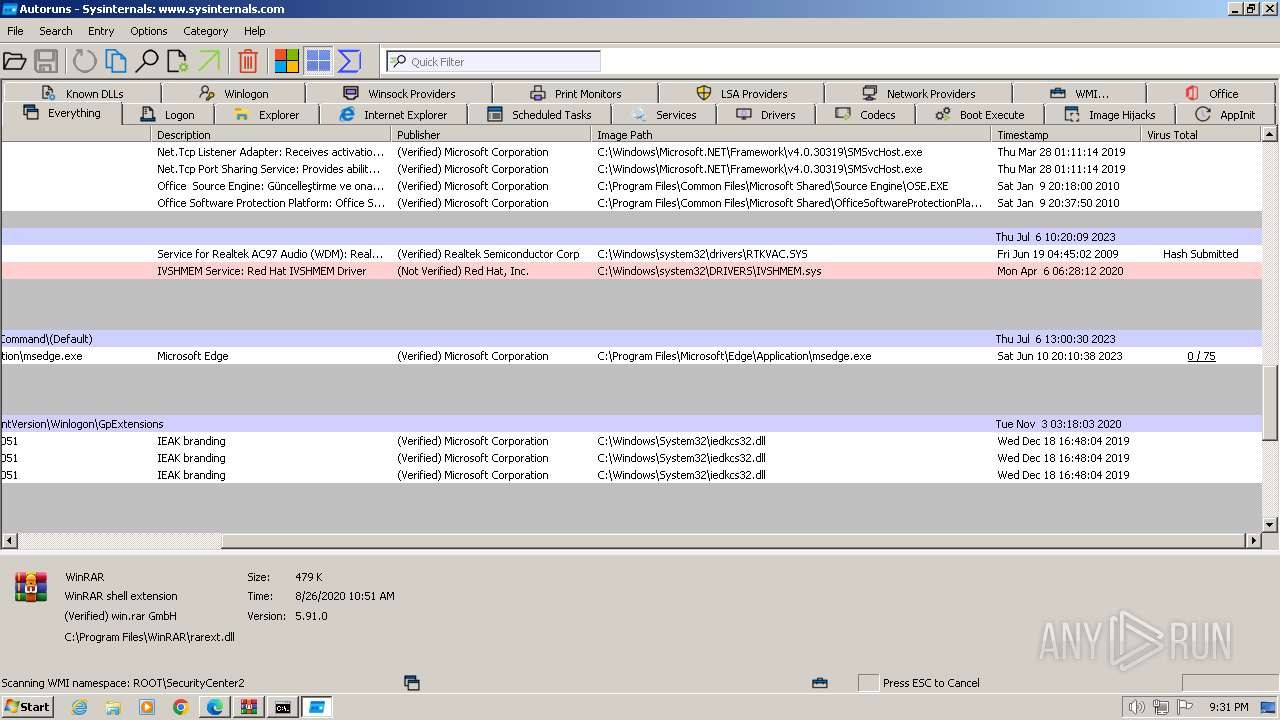The image size is (1280, 720).
Task: Open the Category menu
Action: 206,31
